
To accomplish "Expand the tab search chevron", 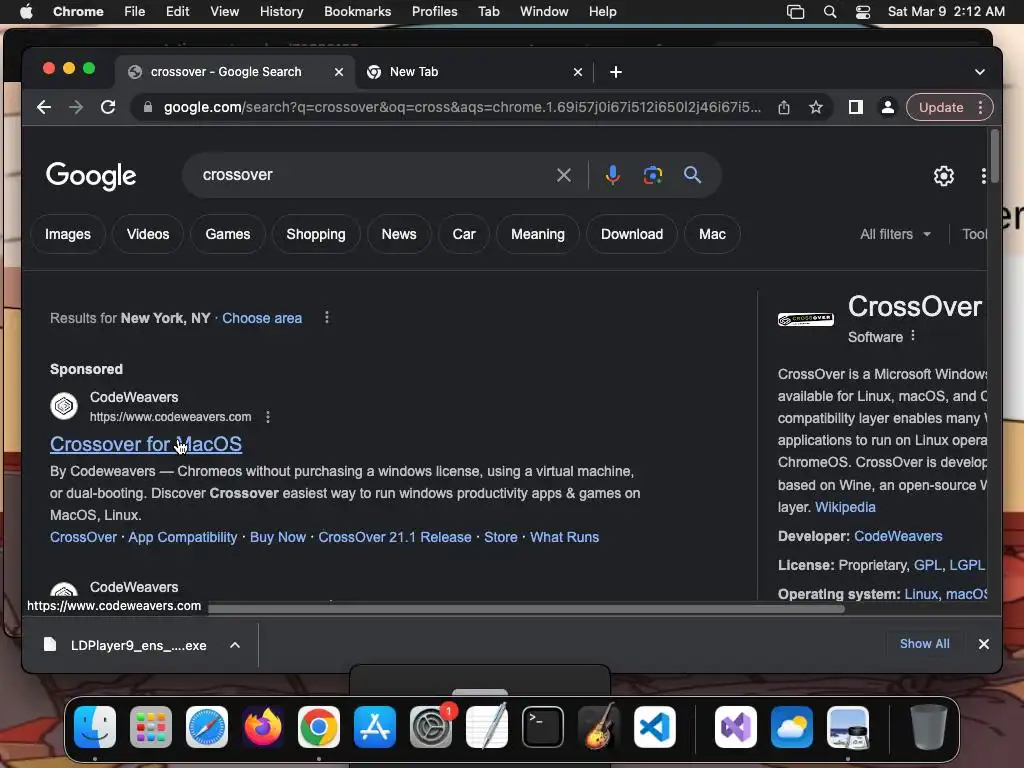I will point(980,72).
